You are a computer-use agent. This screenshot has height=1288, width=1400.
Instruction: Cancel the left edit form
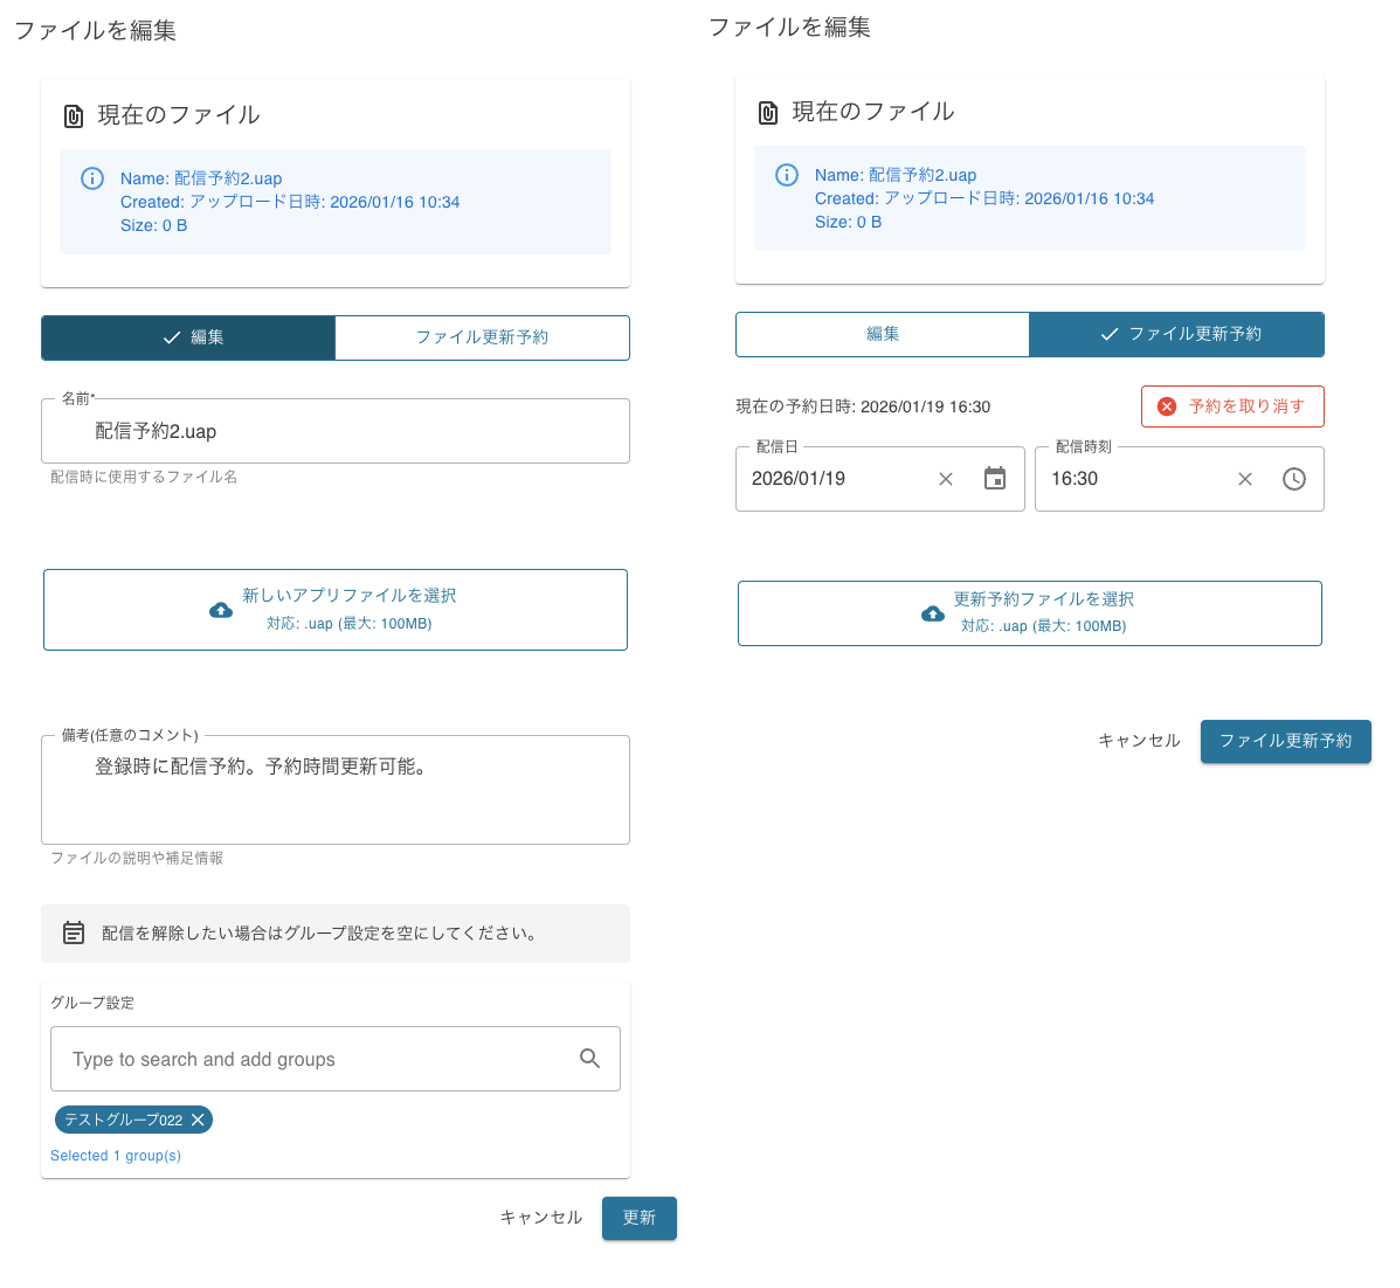[541, 1218]
